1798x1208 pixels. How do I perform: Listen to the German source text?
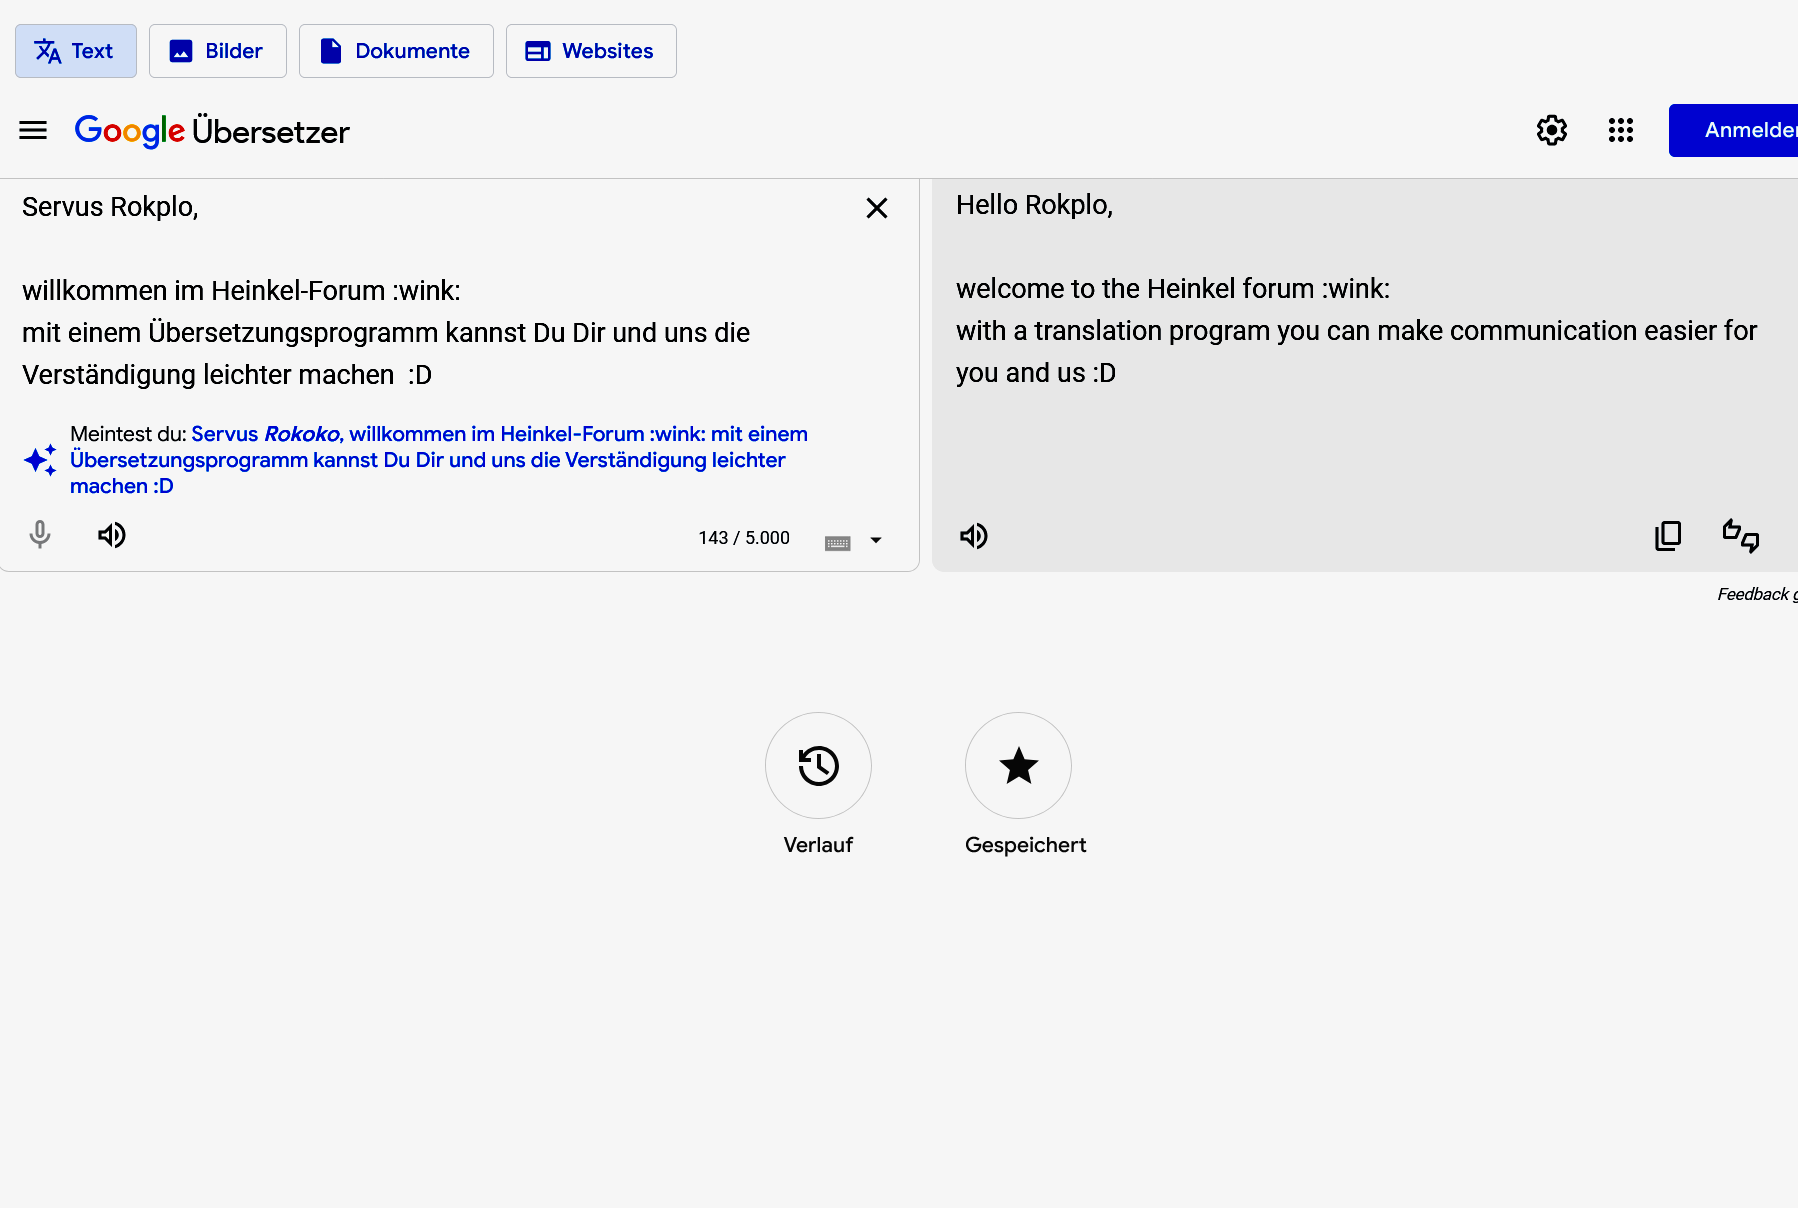[x=112, y=535]
